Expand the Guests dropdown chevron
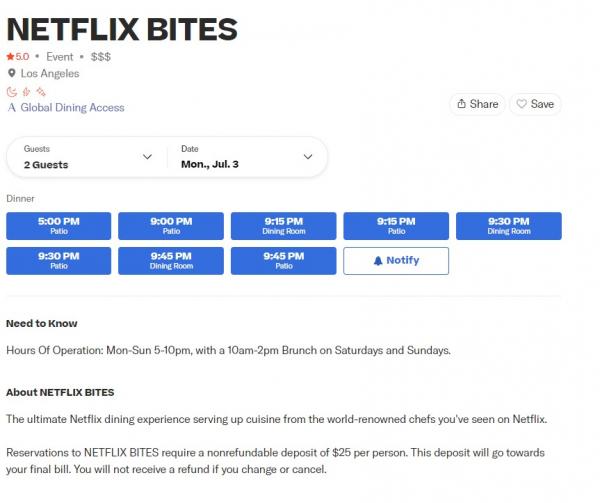The width and height of the screenshot is (600, 503). [x=147, y=157]
